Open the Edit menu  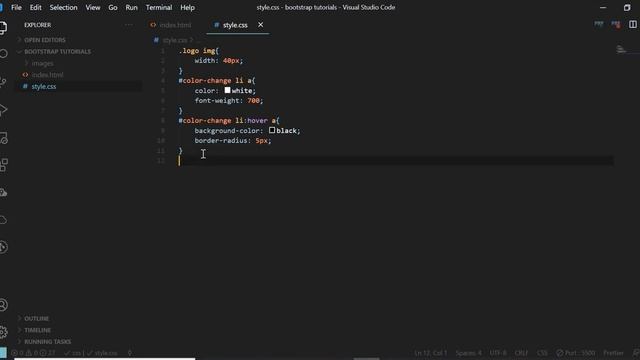pos(36,7)
